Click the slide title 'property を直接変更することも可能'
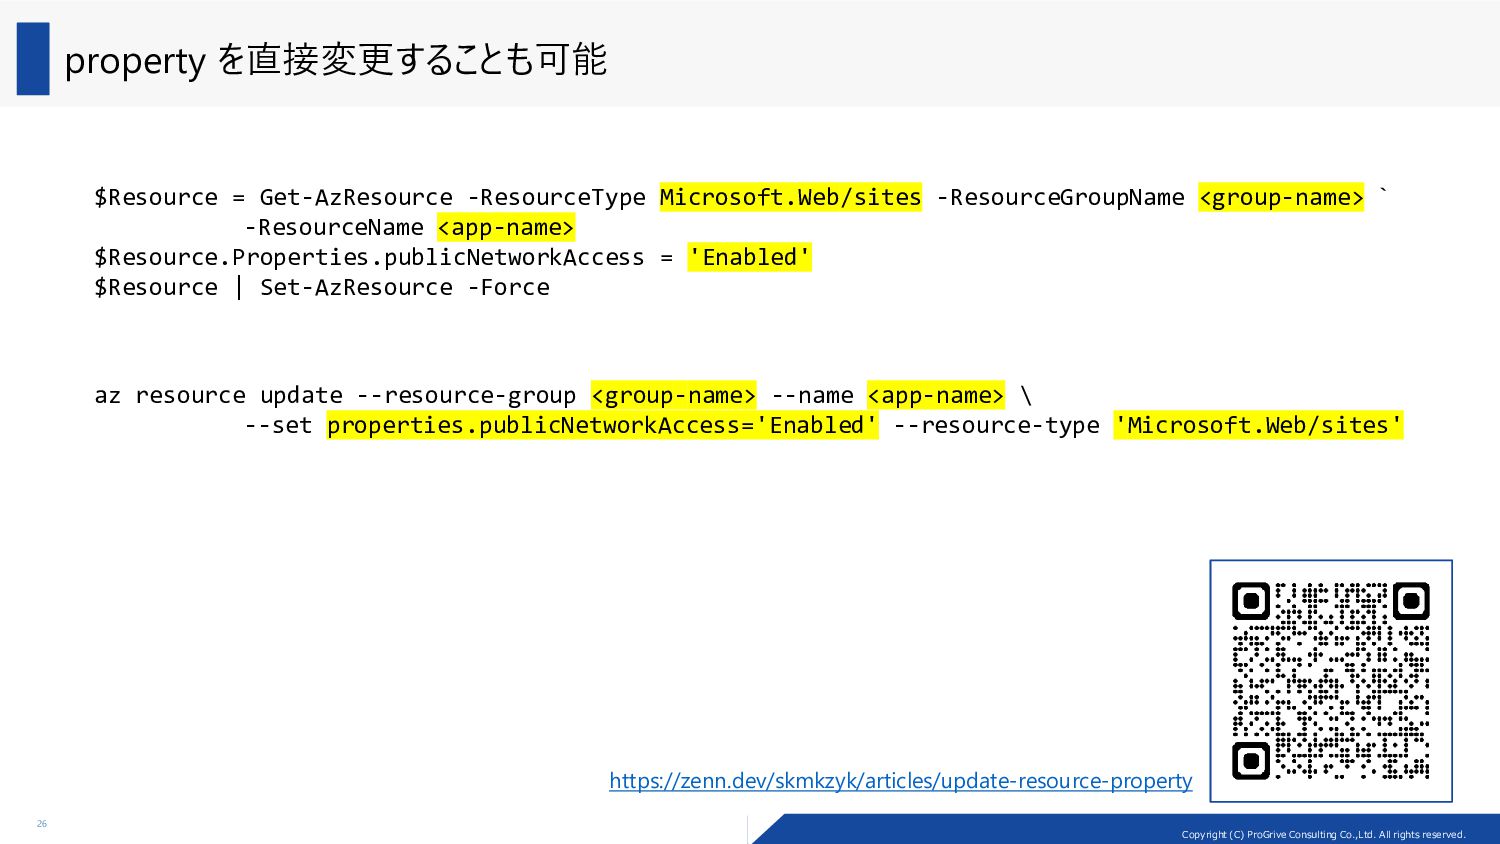Screen dimensions: 1500x844 point(336,60)
